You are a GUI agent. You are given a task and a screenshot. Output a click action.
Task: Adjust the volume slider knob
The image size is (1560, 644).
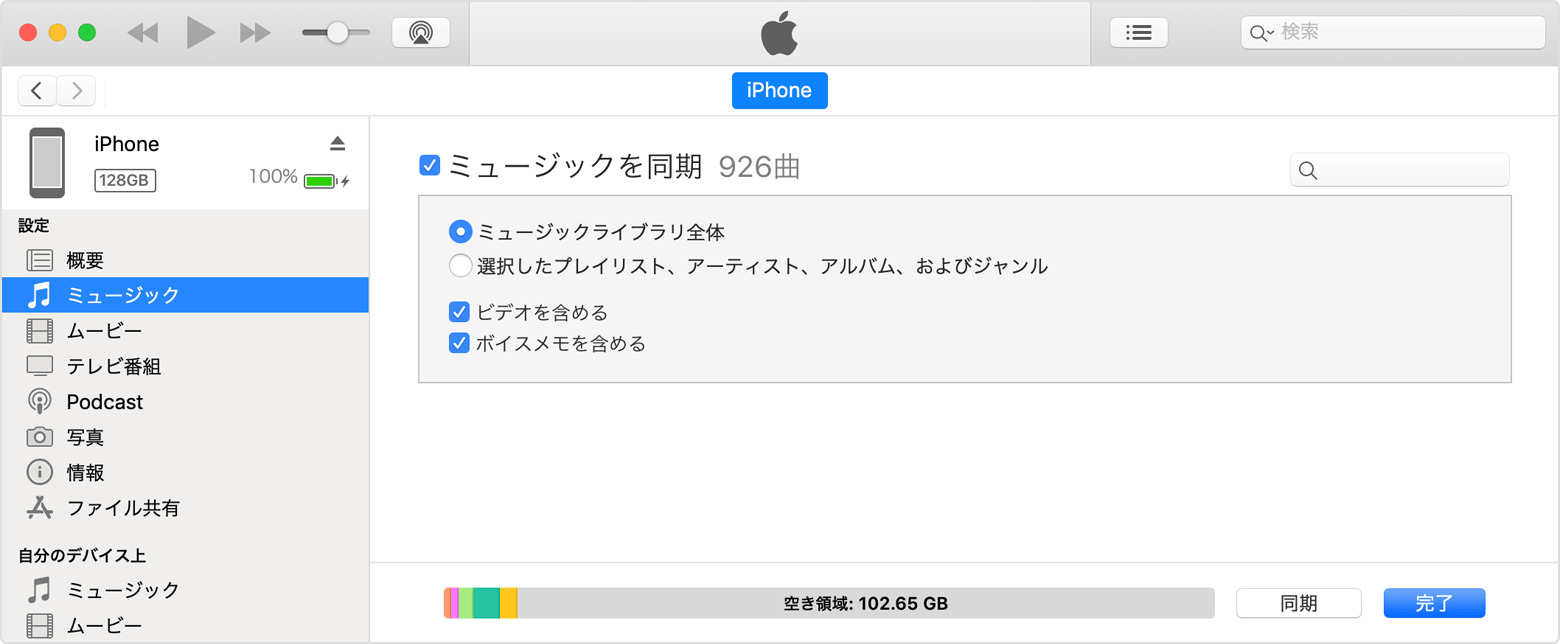coord(337,32)
